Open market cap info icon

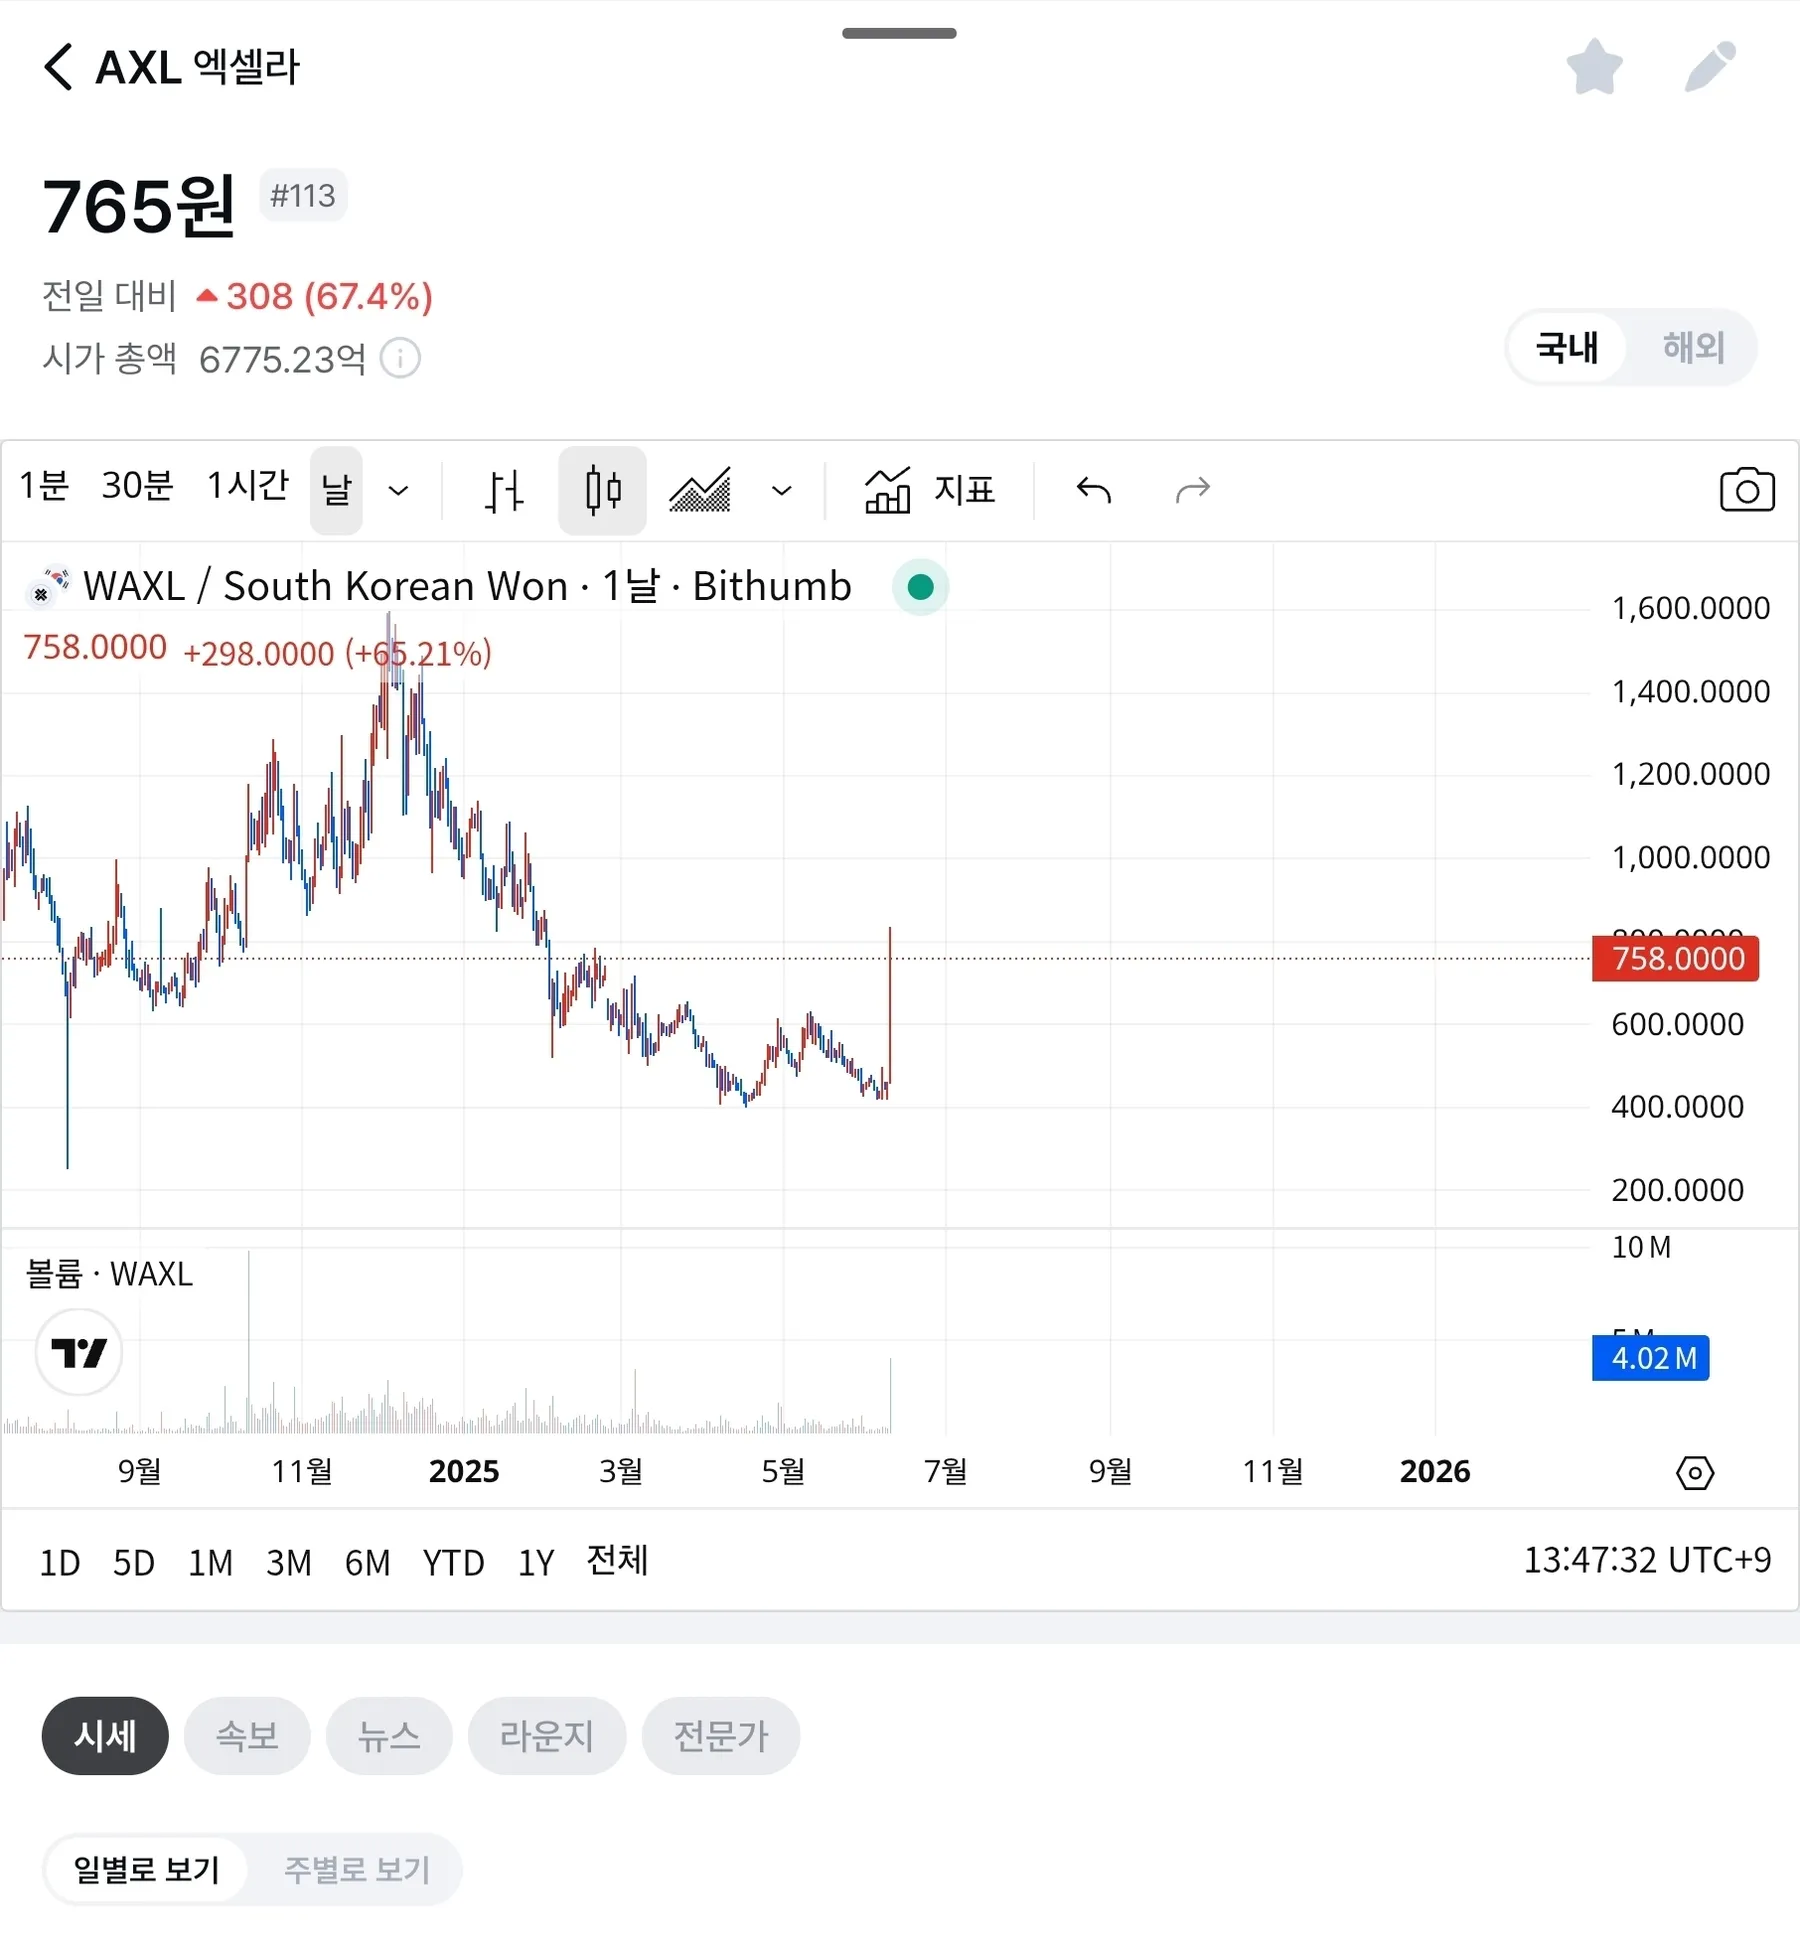click(400, 358)
